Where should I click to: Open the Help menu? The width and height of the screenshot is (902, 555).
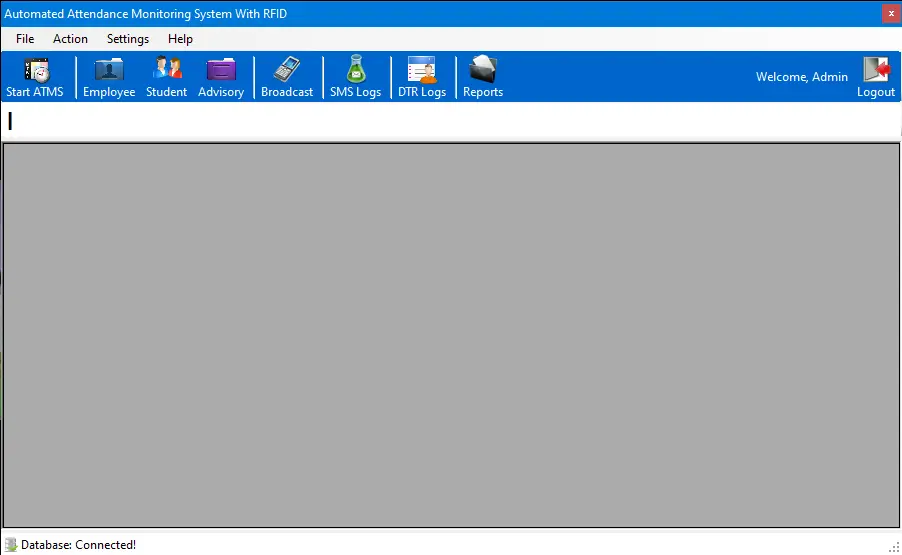click(180, 39)
